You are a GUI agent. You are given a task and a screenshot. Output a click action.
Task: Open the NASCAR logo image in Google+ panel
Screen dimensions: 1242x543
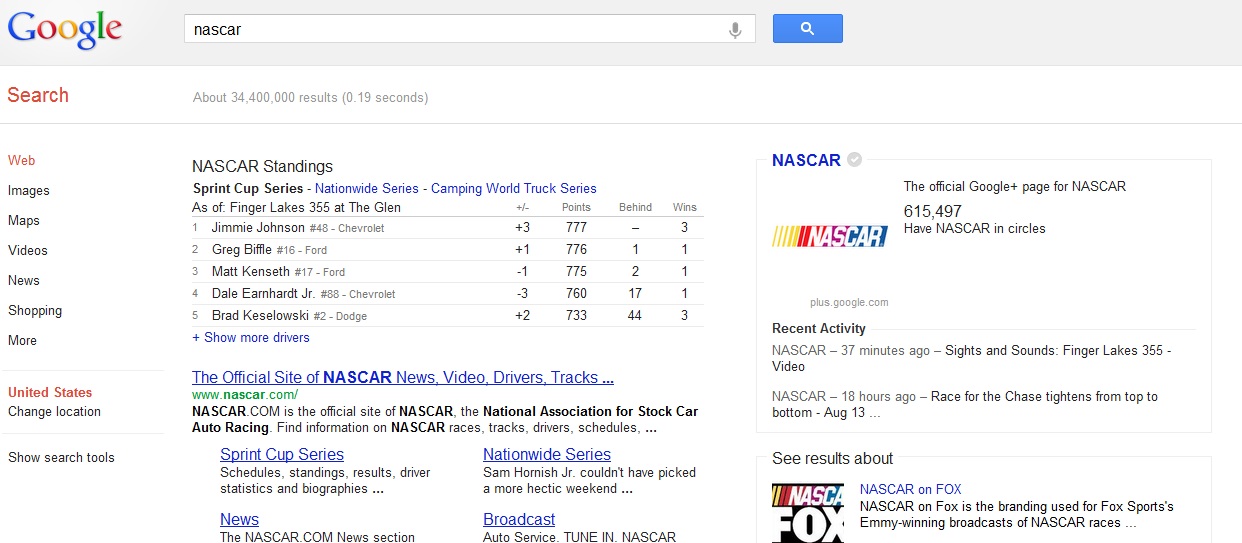coord(830,236)
